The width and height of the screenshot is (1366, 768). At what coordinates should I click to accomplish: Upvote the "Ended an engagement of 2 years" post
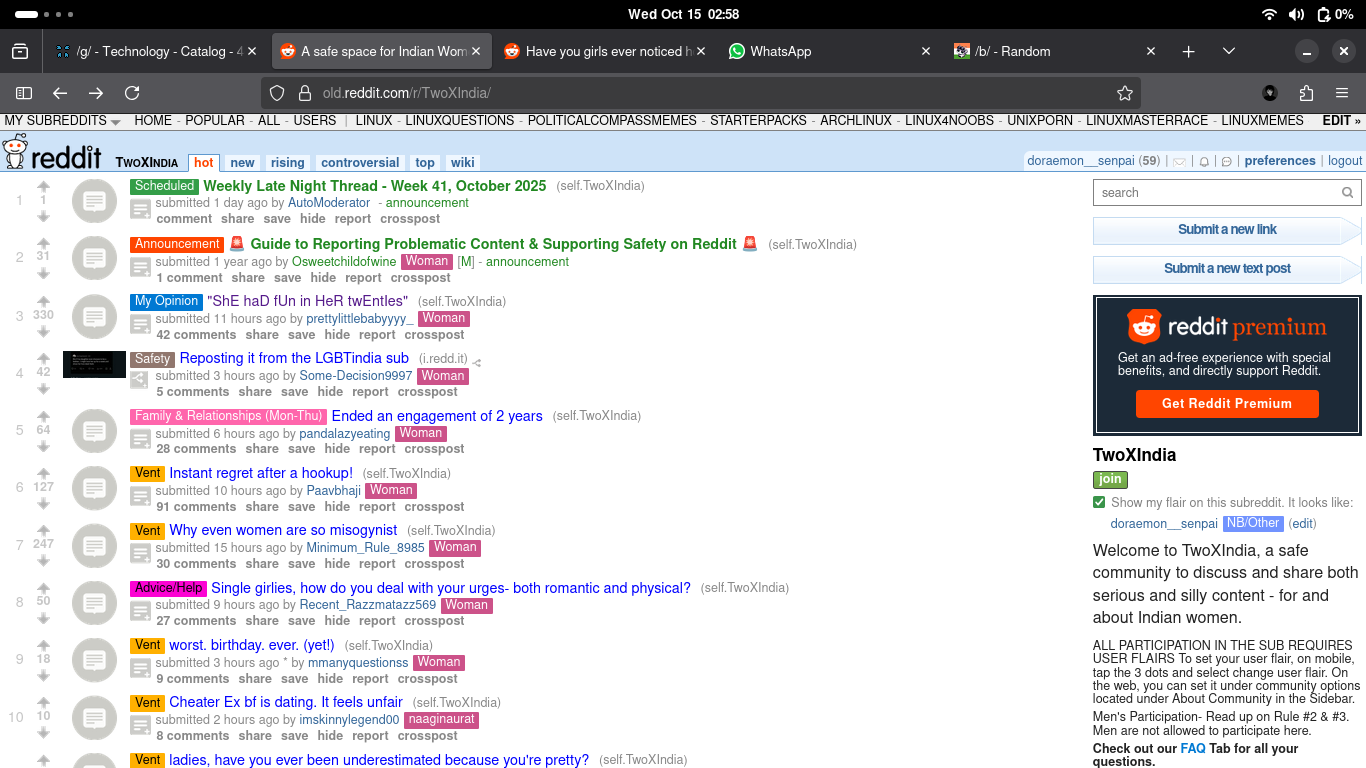43,415
